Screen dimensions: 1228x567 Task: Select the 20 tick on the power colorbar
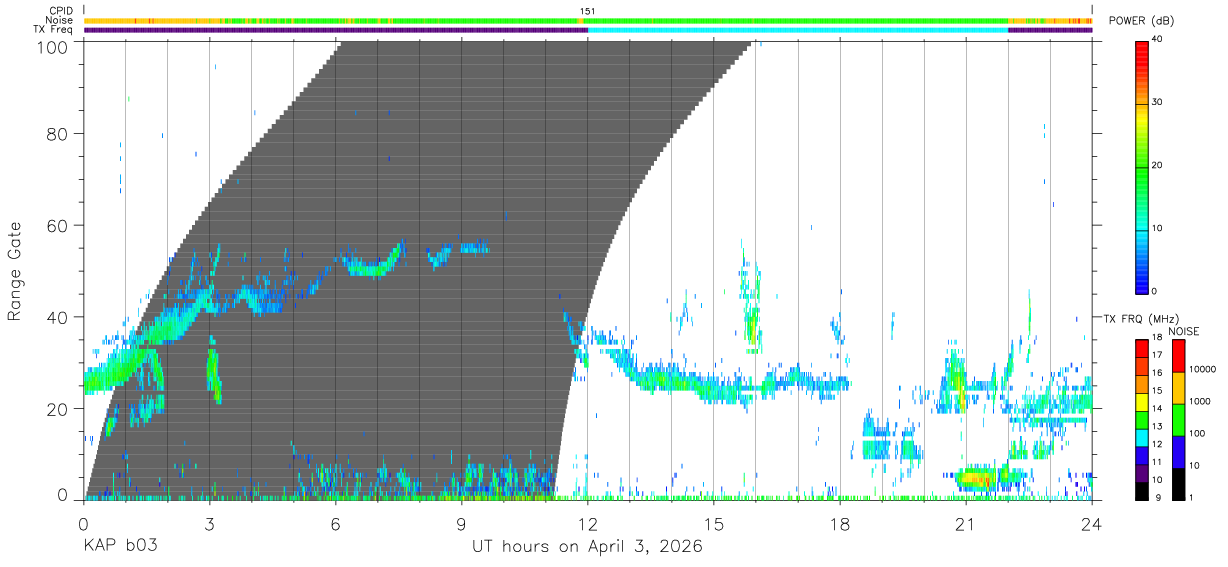point(1158,166)
